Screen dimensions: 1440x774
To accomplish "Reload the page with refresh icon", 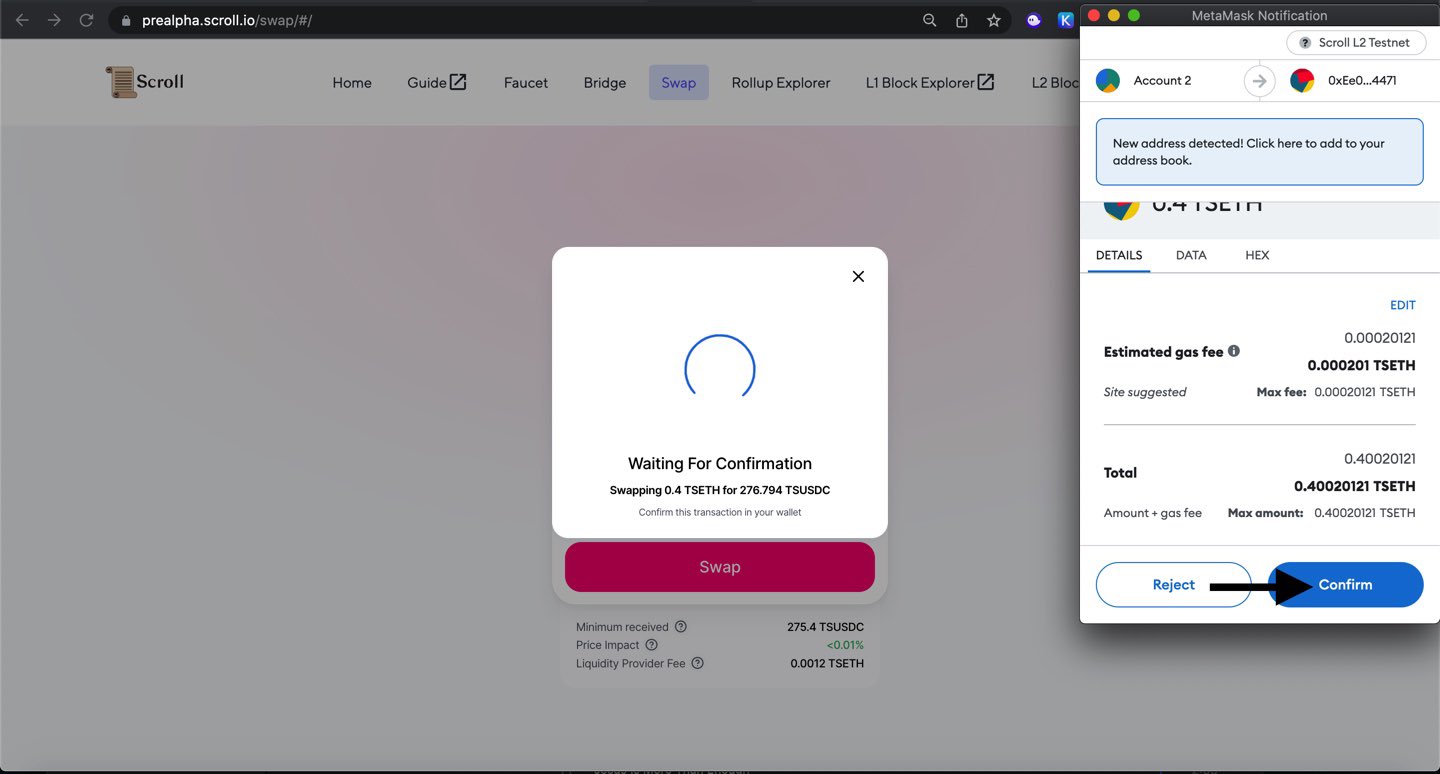I will click(x=86, y=20).
